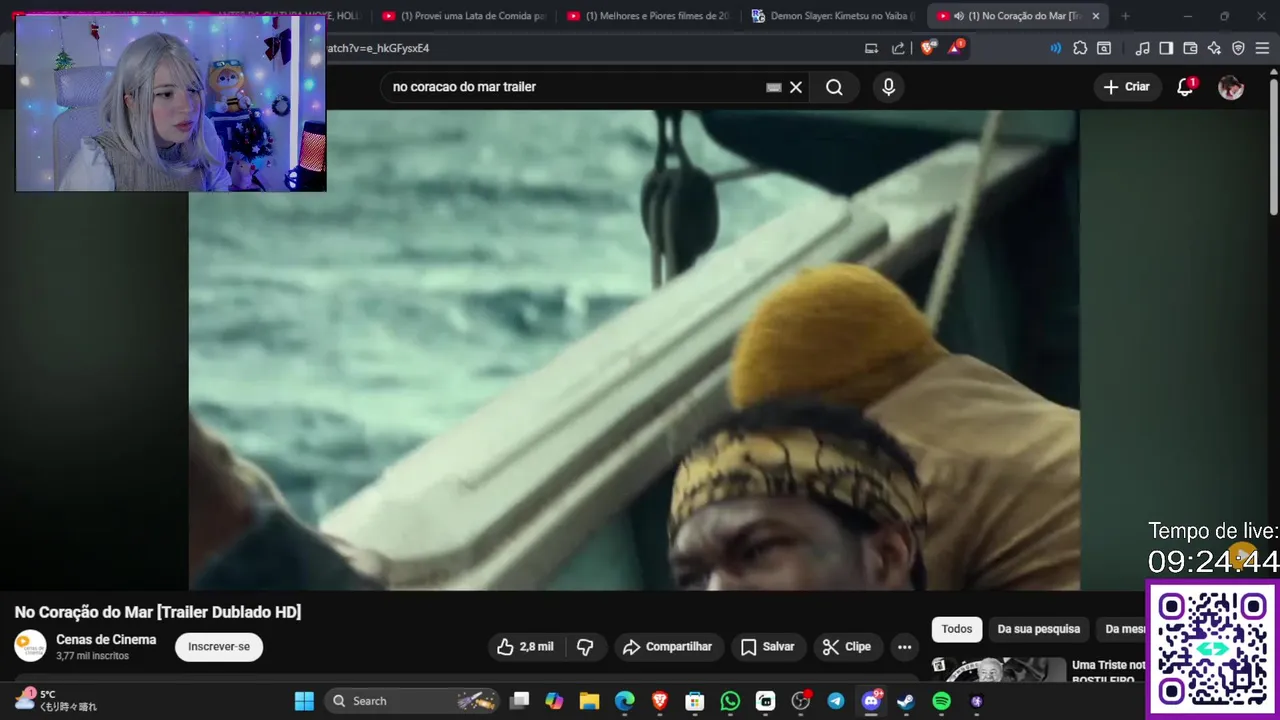The height and width of the screenshot is (720, 1280).
Task: Open the on-screen keyboard icon in search box
Action: coord(773,87)
